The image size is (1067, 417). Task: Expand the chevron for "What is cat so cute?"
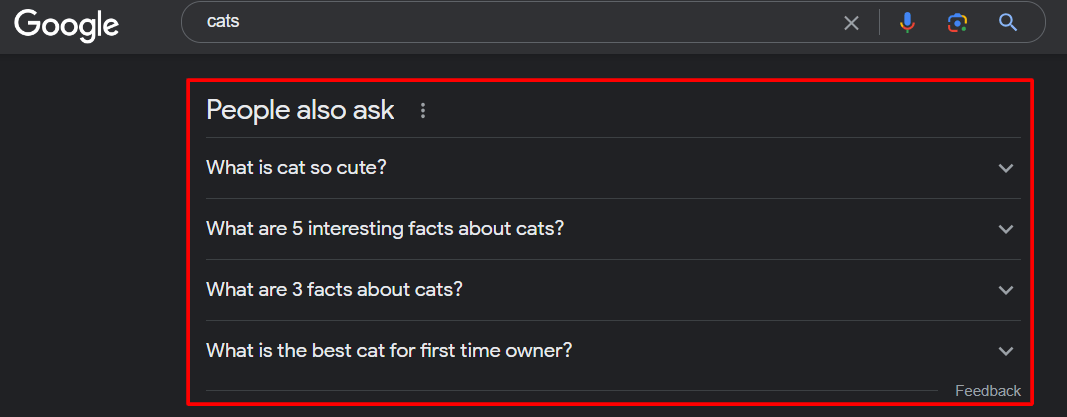coord(1006,168)
